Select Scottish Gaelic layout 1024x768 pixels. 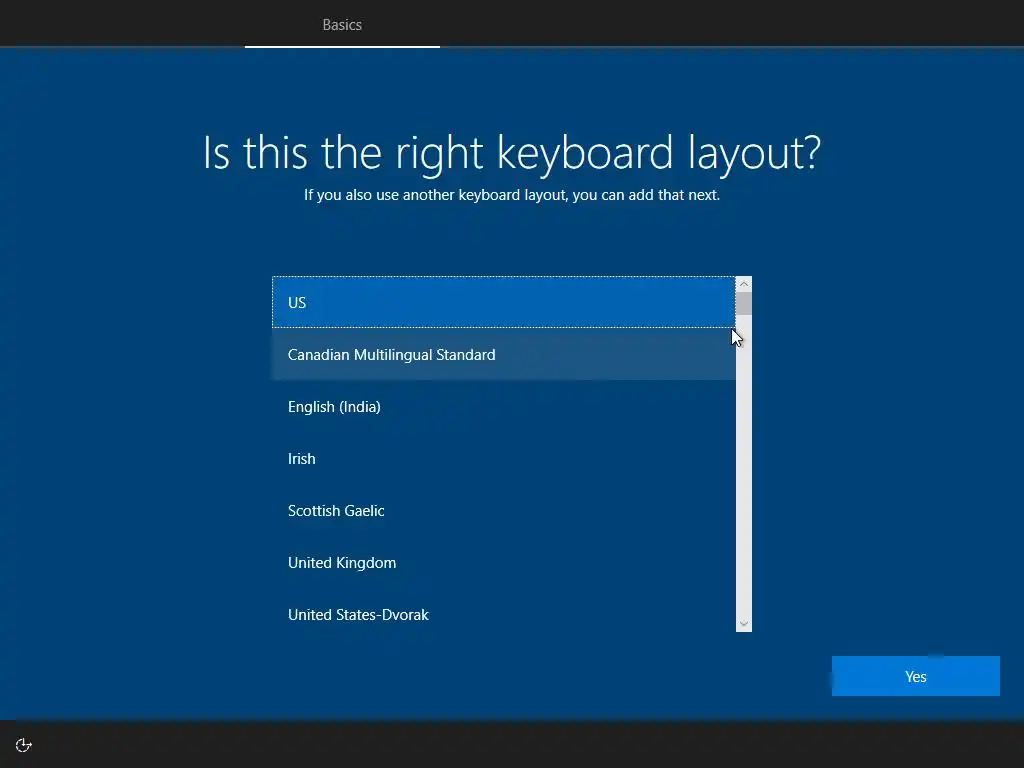pos(504,511)
